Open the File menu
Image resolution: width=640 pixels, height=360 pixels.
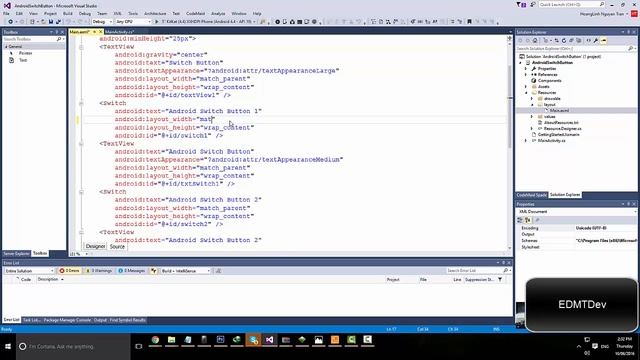(6, 13)
